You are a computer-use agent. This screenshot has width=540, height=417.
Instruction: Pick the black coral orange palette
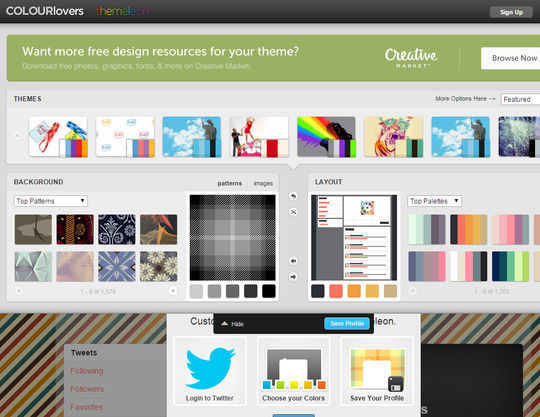point(469,229)
